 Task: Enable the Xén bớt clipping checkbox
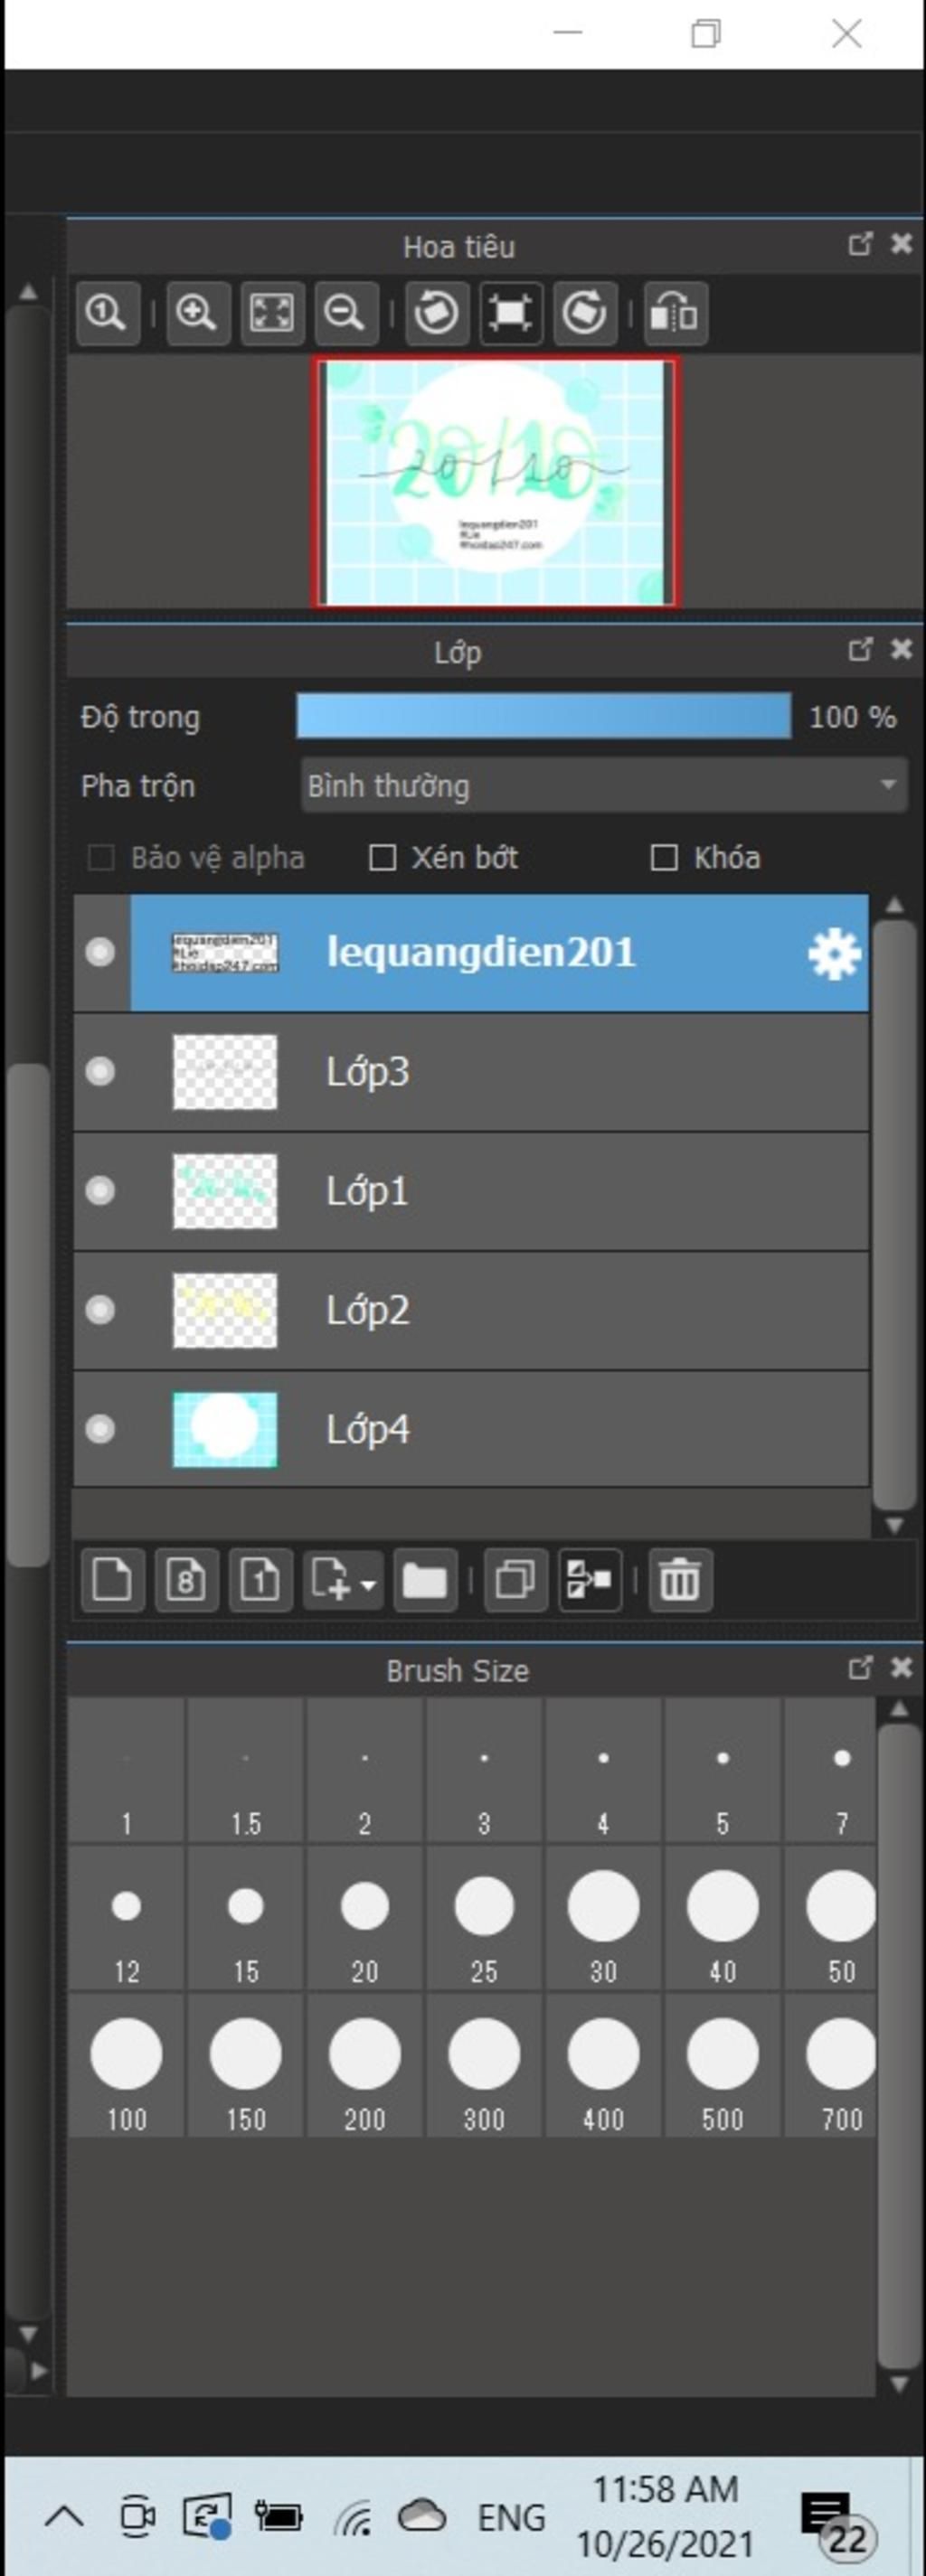[382, 857]
